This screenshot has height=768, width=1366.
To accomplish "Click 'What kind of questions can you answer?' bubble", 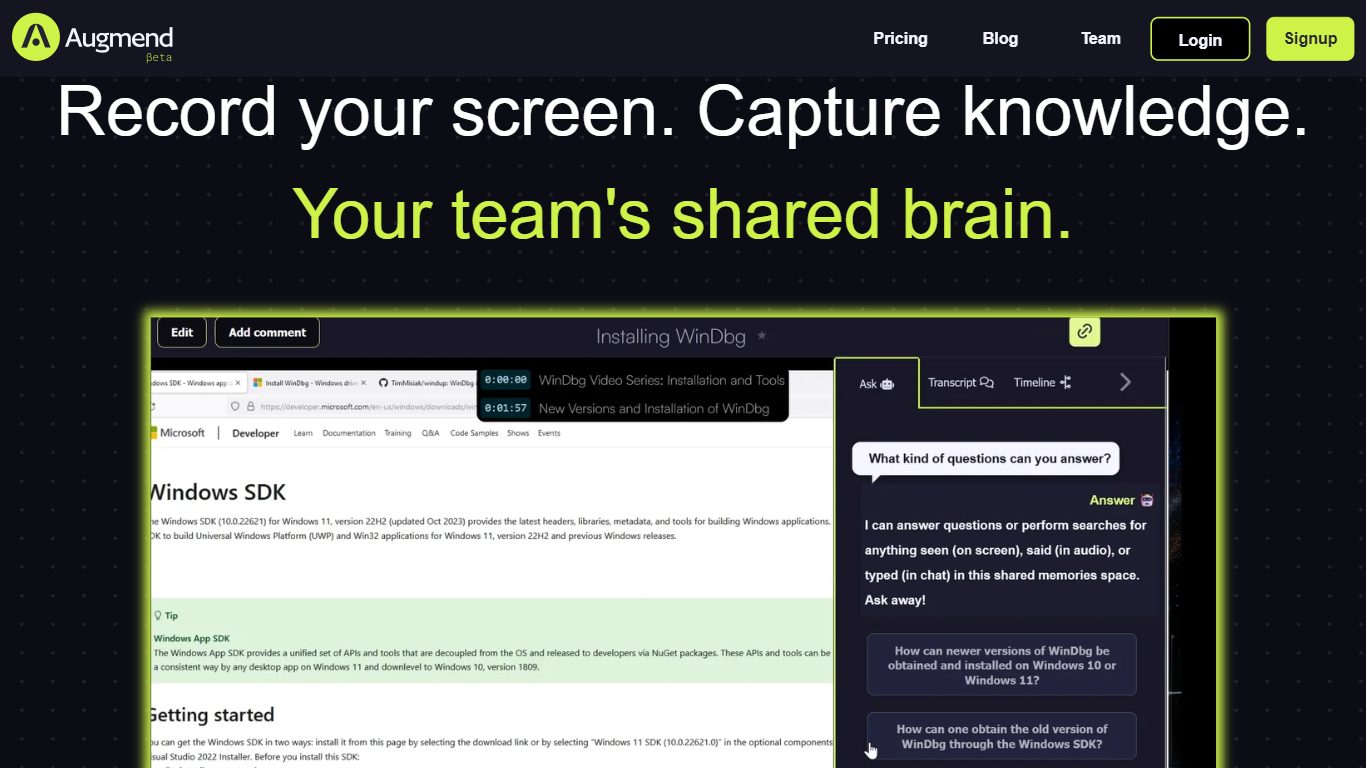I will click(x=986, y=459).
